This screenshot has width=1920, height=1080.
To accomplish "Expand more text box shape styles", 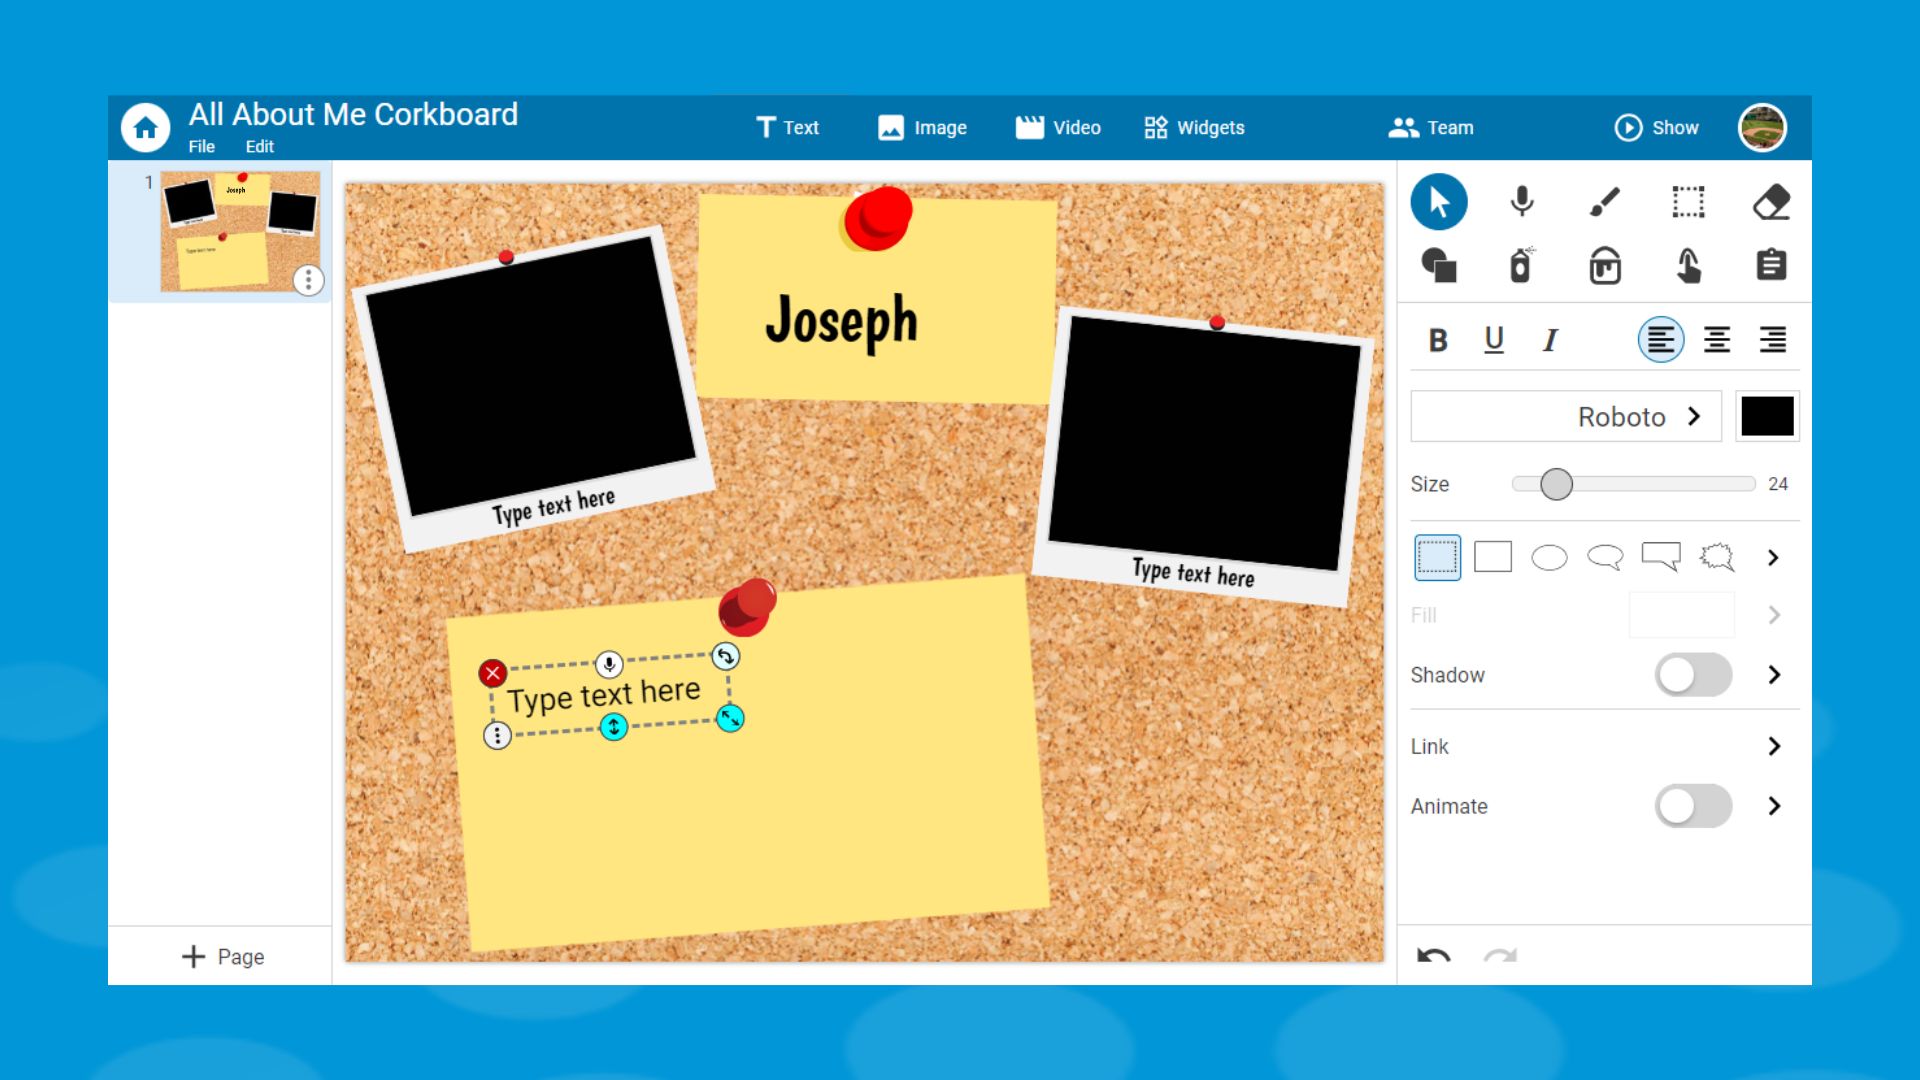I will point(1773,557).
